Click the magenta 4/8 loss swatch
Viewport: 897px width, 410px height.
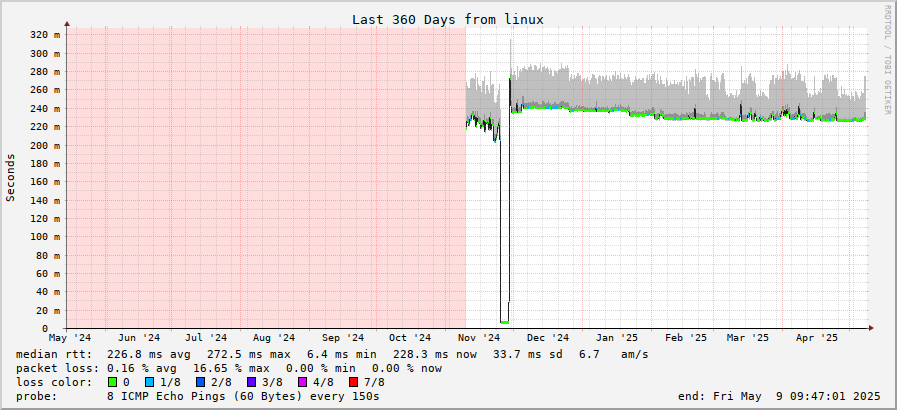point(303,382)
